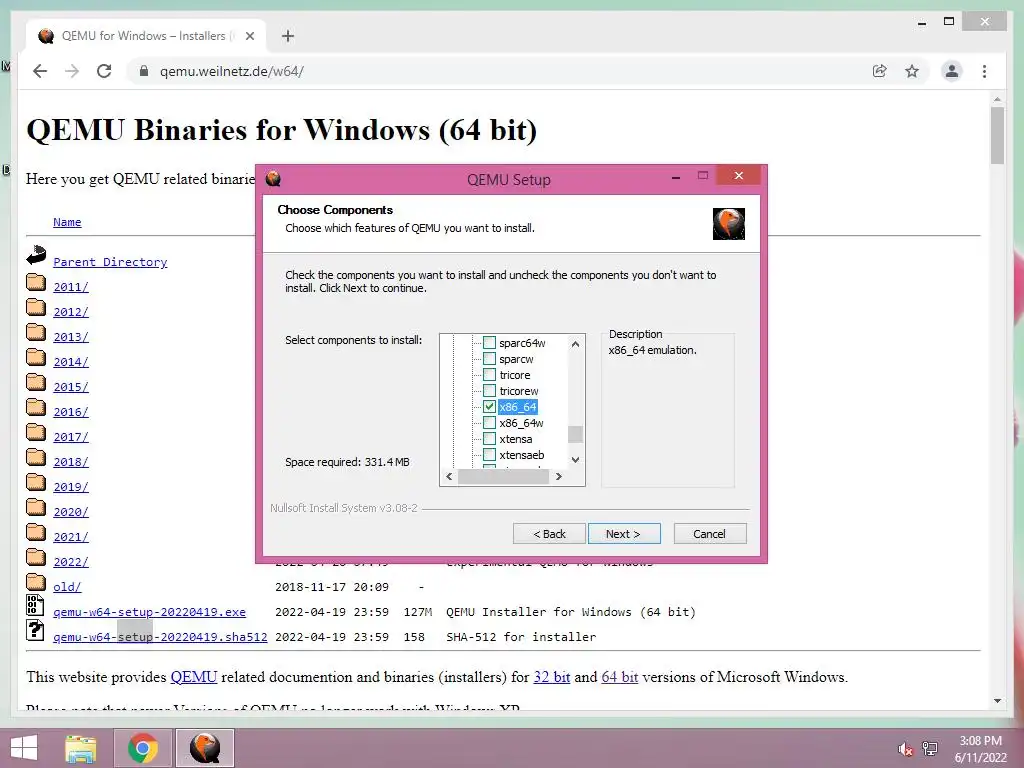Tick the xtensa component checkbox
1024x768 pixels.
pyautogui.click(x=489, y=438)
